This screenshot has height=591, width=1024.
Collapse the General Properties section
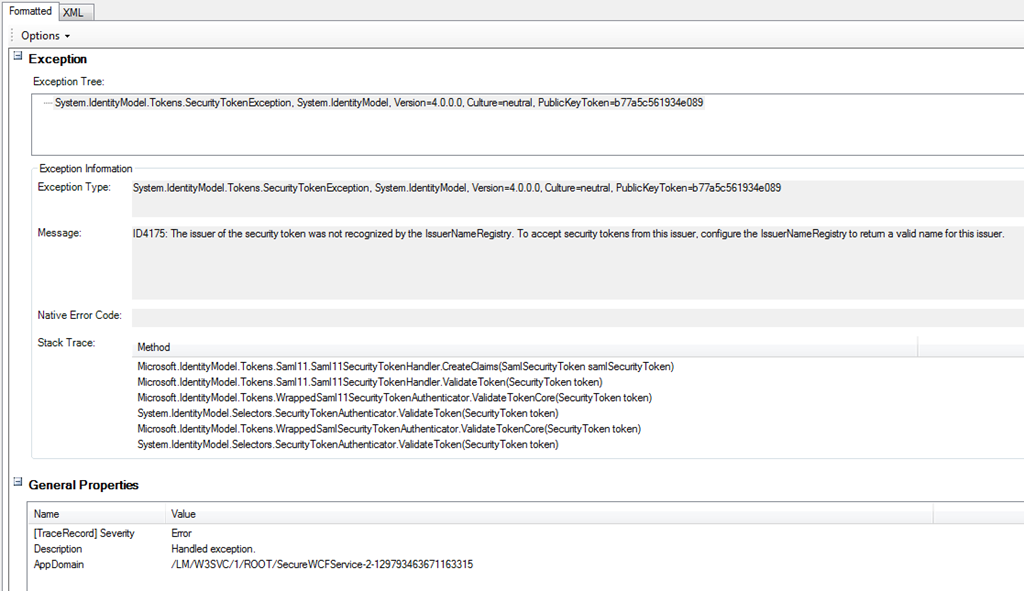point(17,484)
